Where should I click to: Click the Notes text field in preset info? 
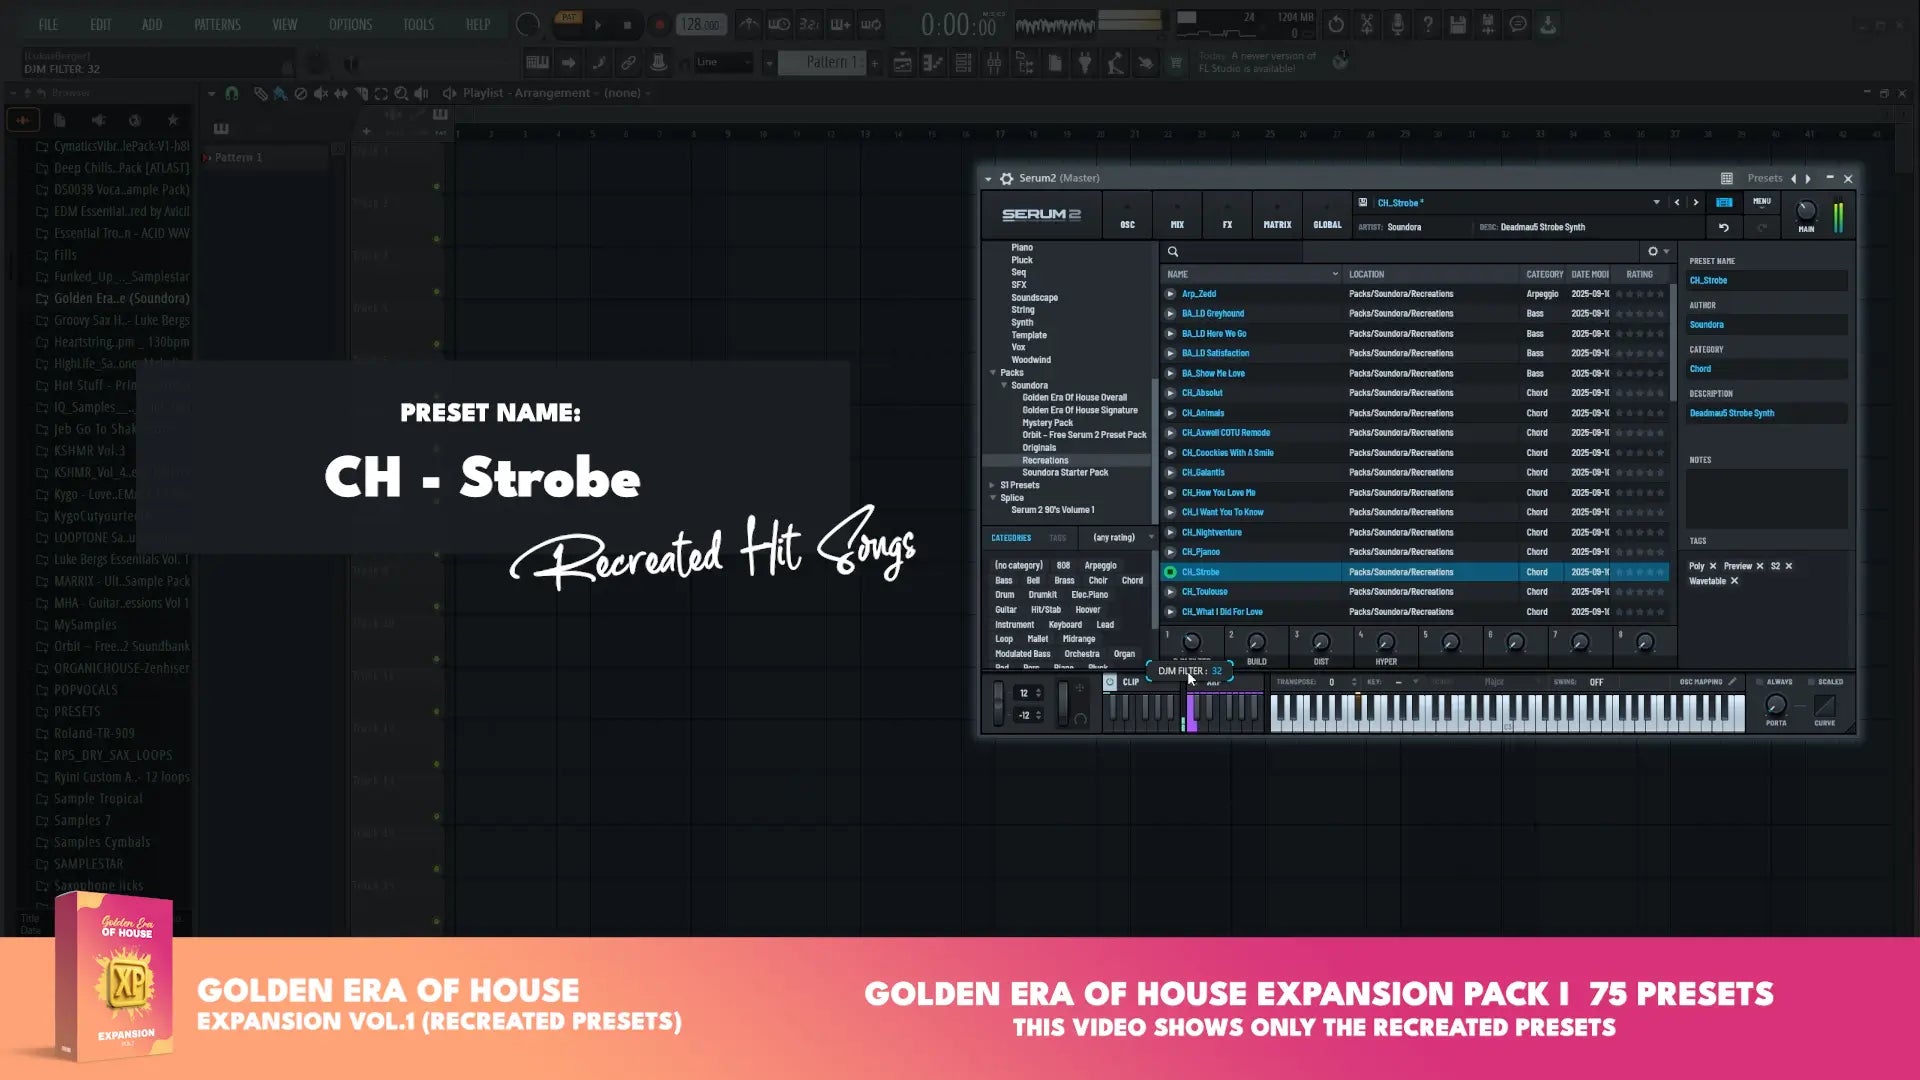click(1766, 498)
